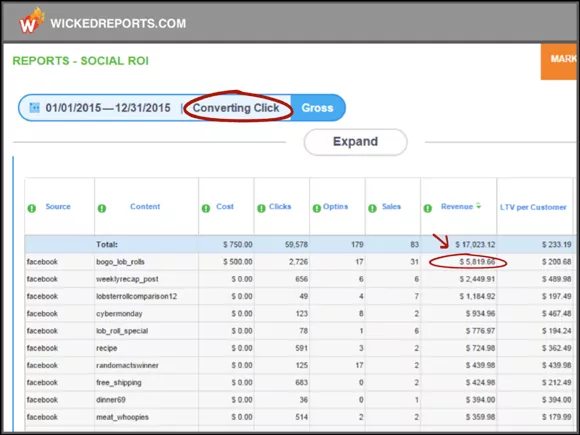Open the calendar icon beside date range
Viewport: 580px width, 435px height.
pos(34,108)
